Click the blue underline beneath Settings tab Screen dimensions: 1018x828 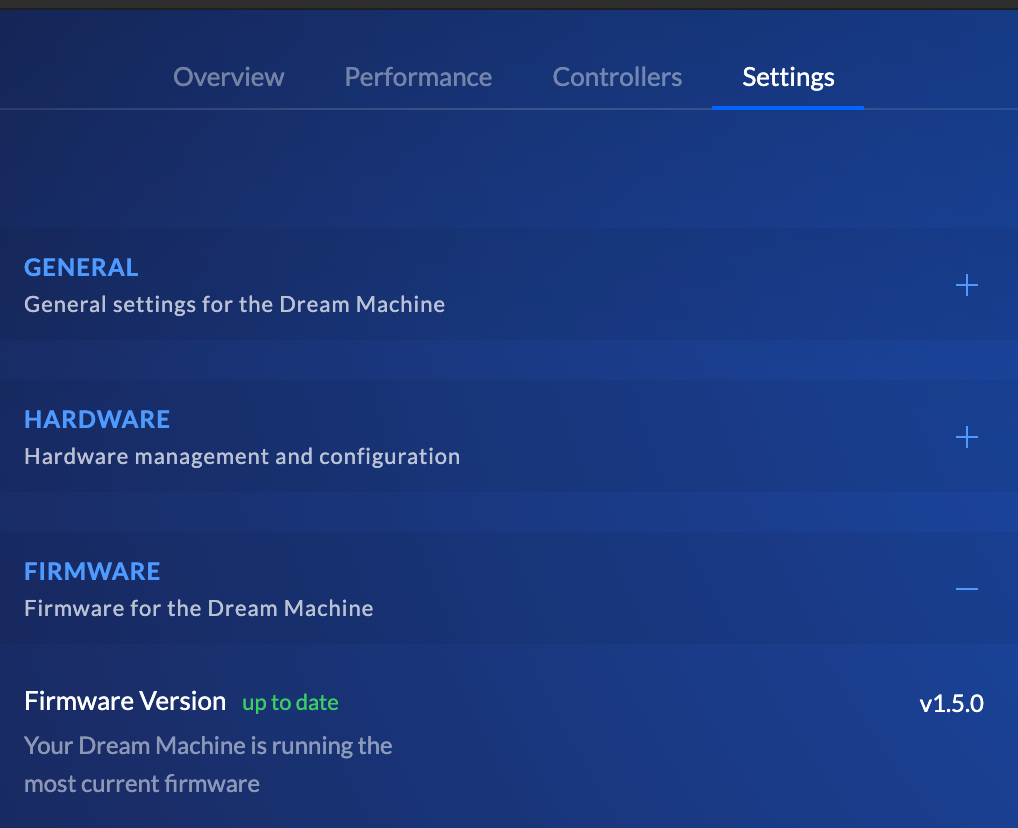[x=788, y=106]
